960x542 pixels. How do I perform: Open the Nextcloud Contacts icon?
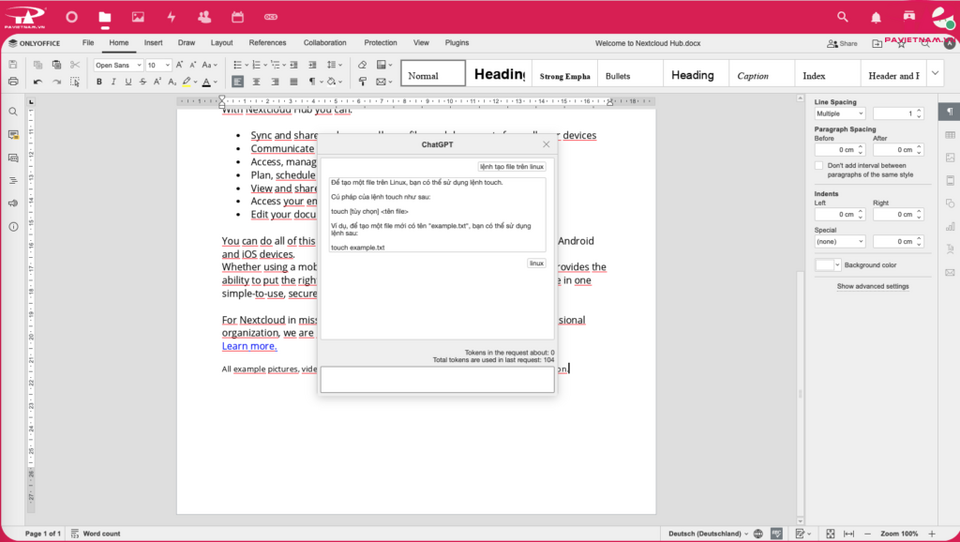204,17
